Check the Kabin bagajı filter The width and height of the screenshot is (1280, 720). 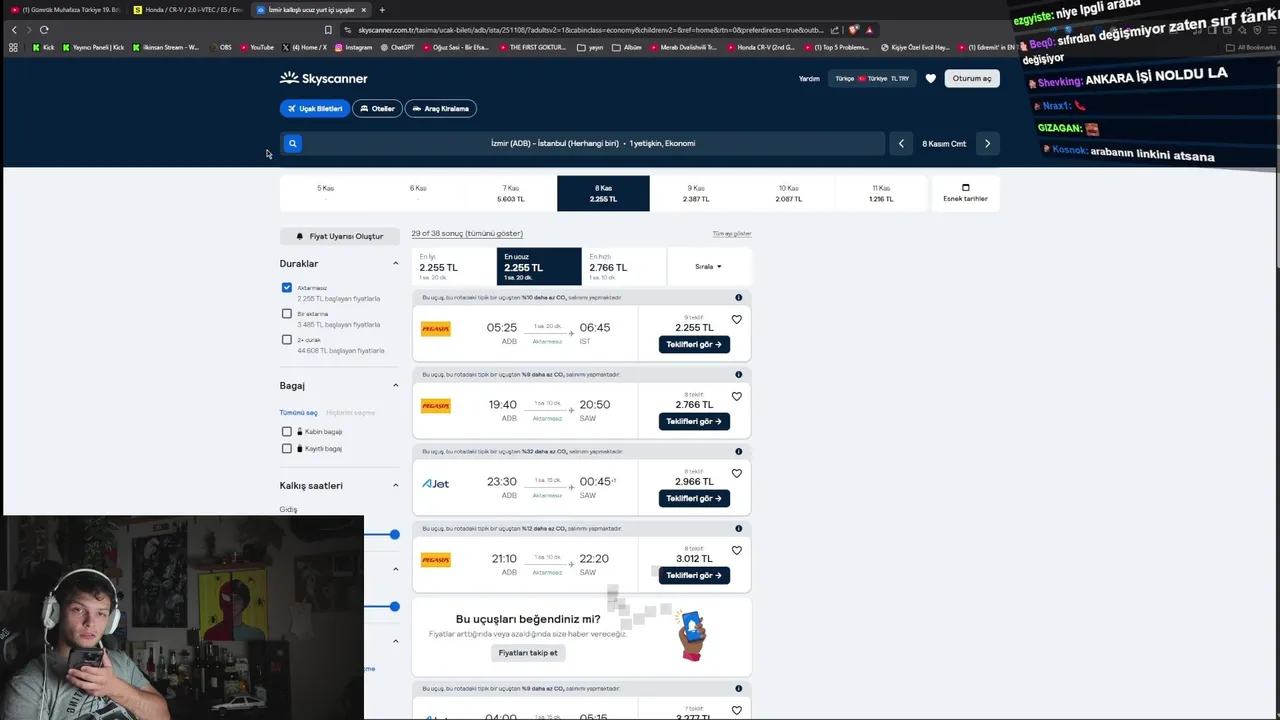pyautogui.click(x=287, y=432)
